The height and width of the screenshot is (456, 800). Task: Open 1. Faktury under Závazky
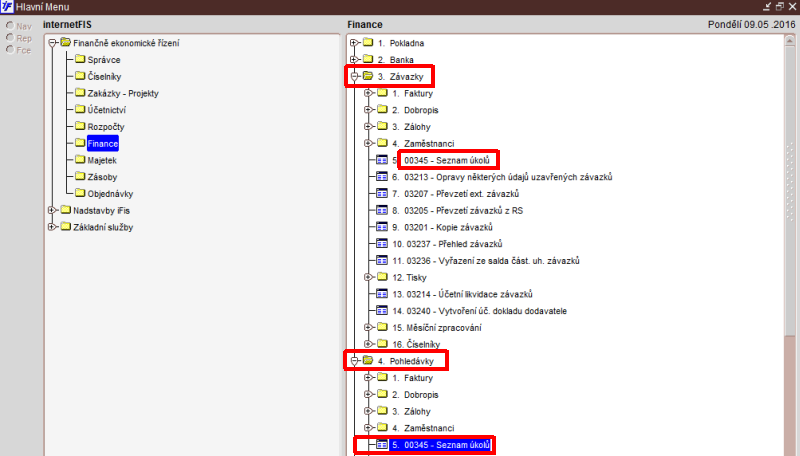click(x=412, y=93)
